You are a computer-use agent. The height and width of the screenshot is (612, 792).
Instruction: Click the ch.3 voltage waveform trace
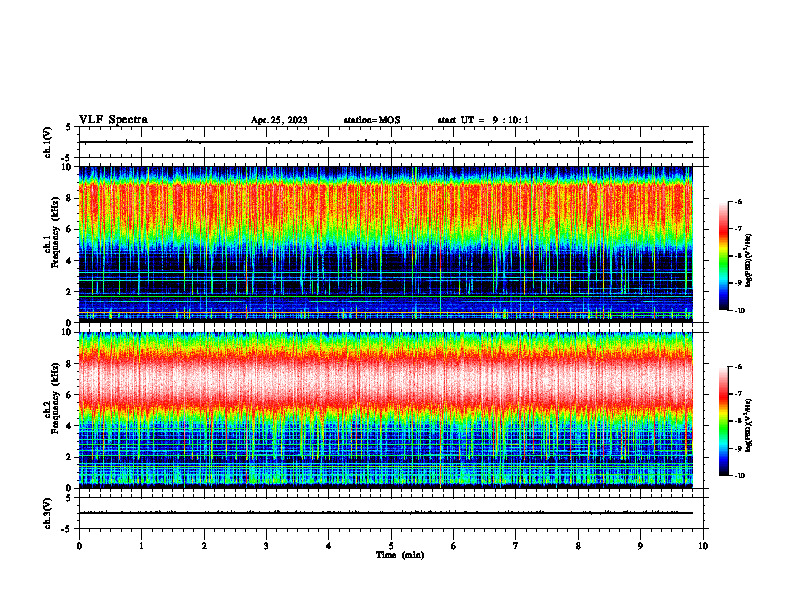386,513
